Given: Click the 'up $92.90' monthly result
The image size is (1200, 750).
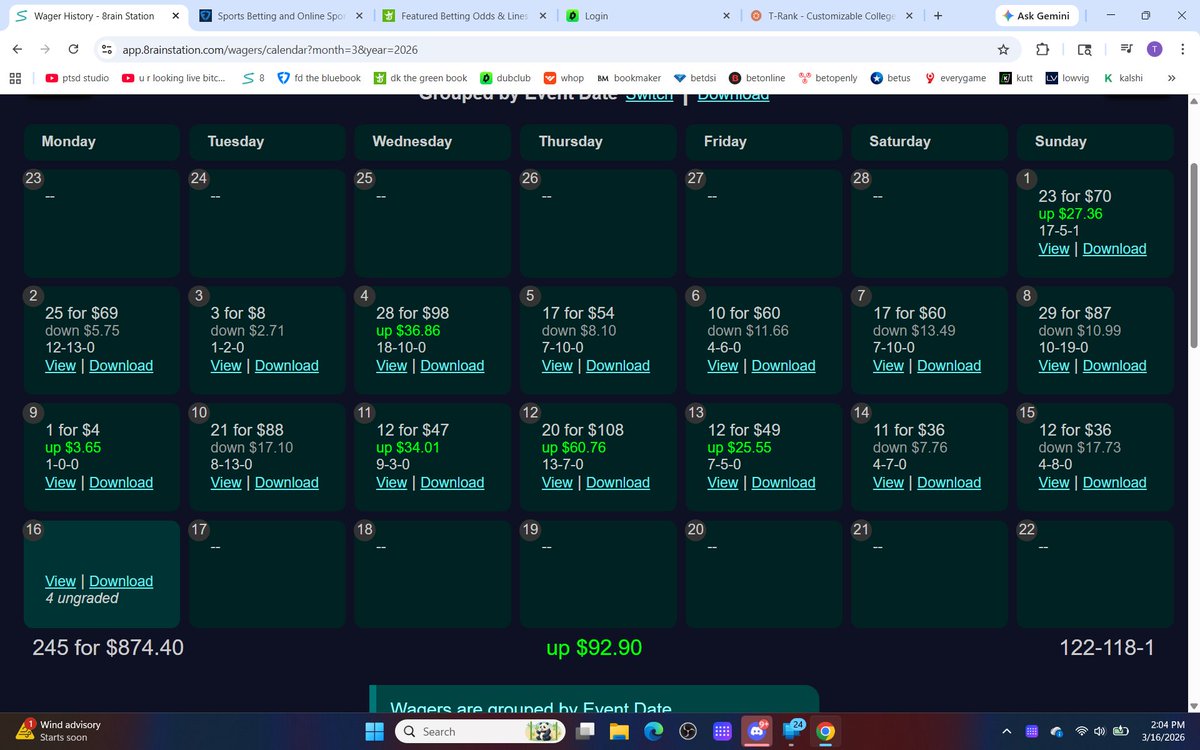Looking at the screenshot, I should coord(594,648).
